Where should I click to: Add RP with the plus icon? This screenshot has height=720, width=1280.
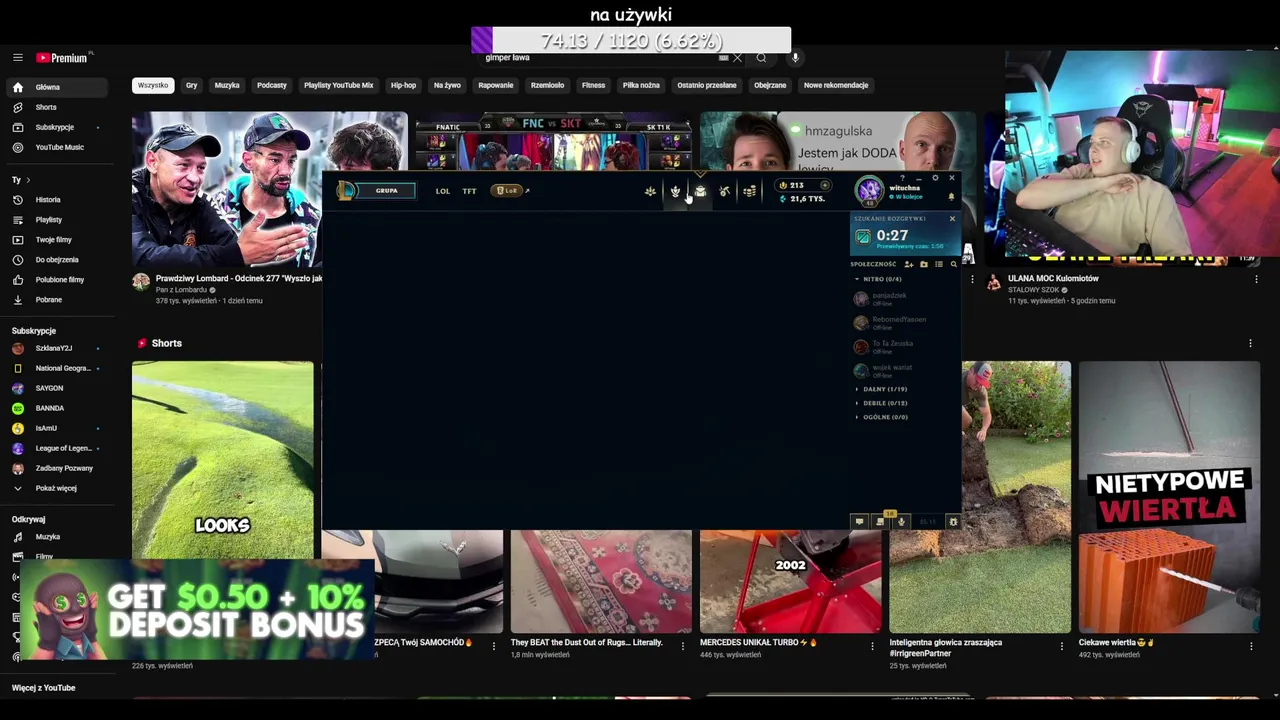pyautogui.click(x=825, y=185)
